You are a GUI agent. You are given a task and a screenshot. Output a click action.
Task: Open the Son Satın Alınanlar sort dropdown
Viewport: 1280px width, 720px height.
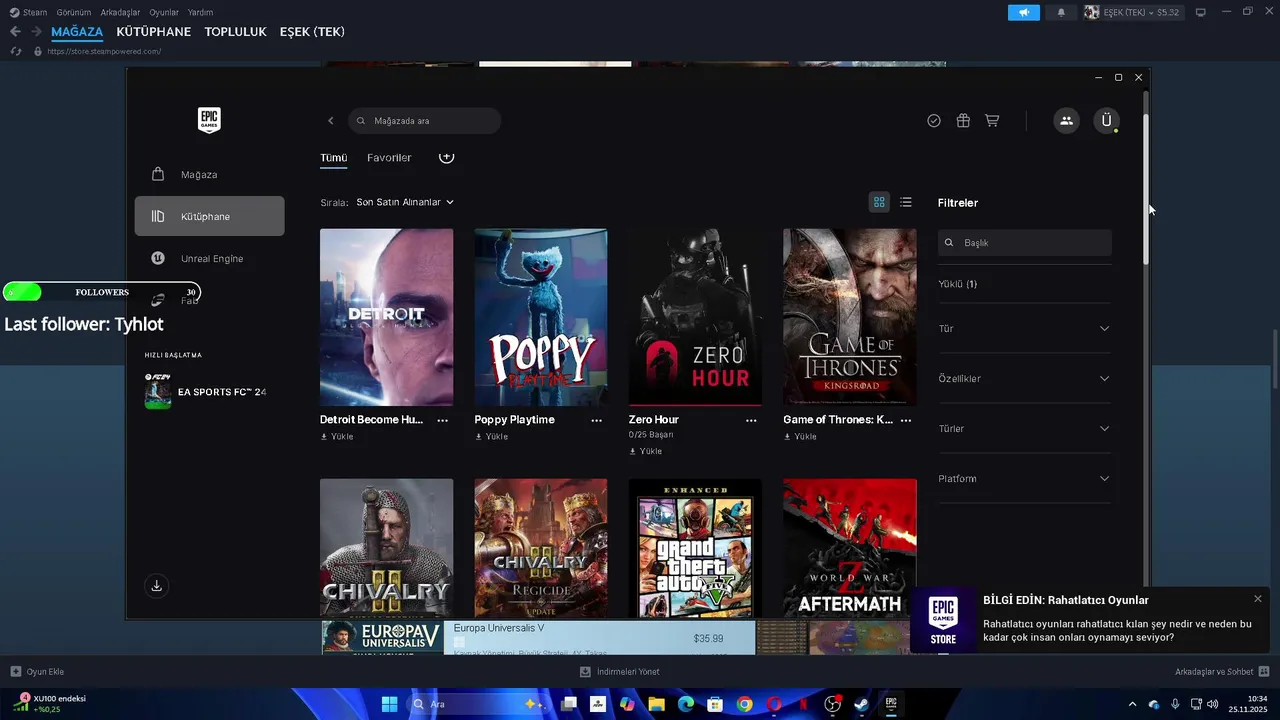(405, 202)
